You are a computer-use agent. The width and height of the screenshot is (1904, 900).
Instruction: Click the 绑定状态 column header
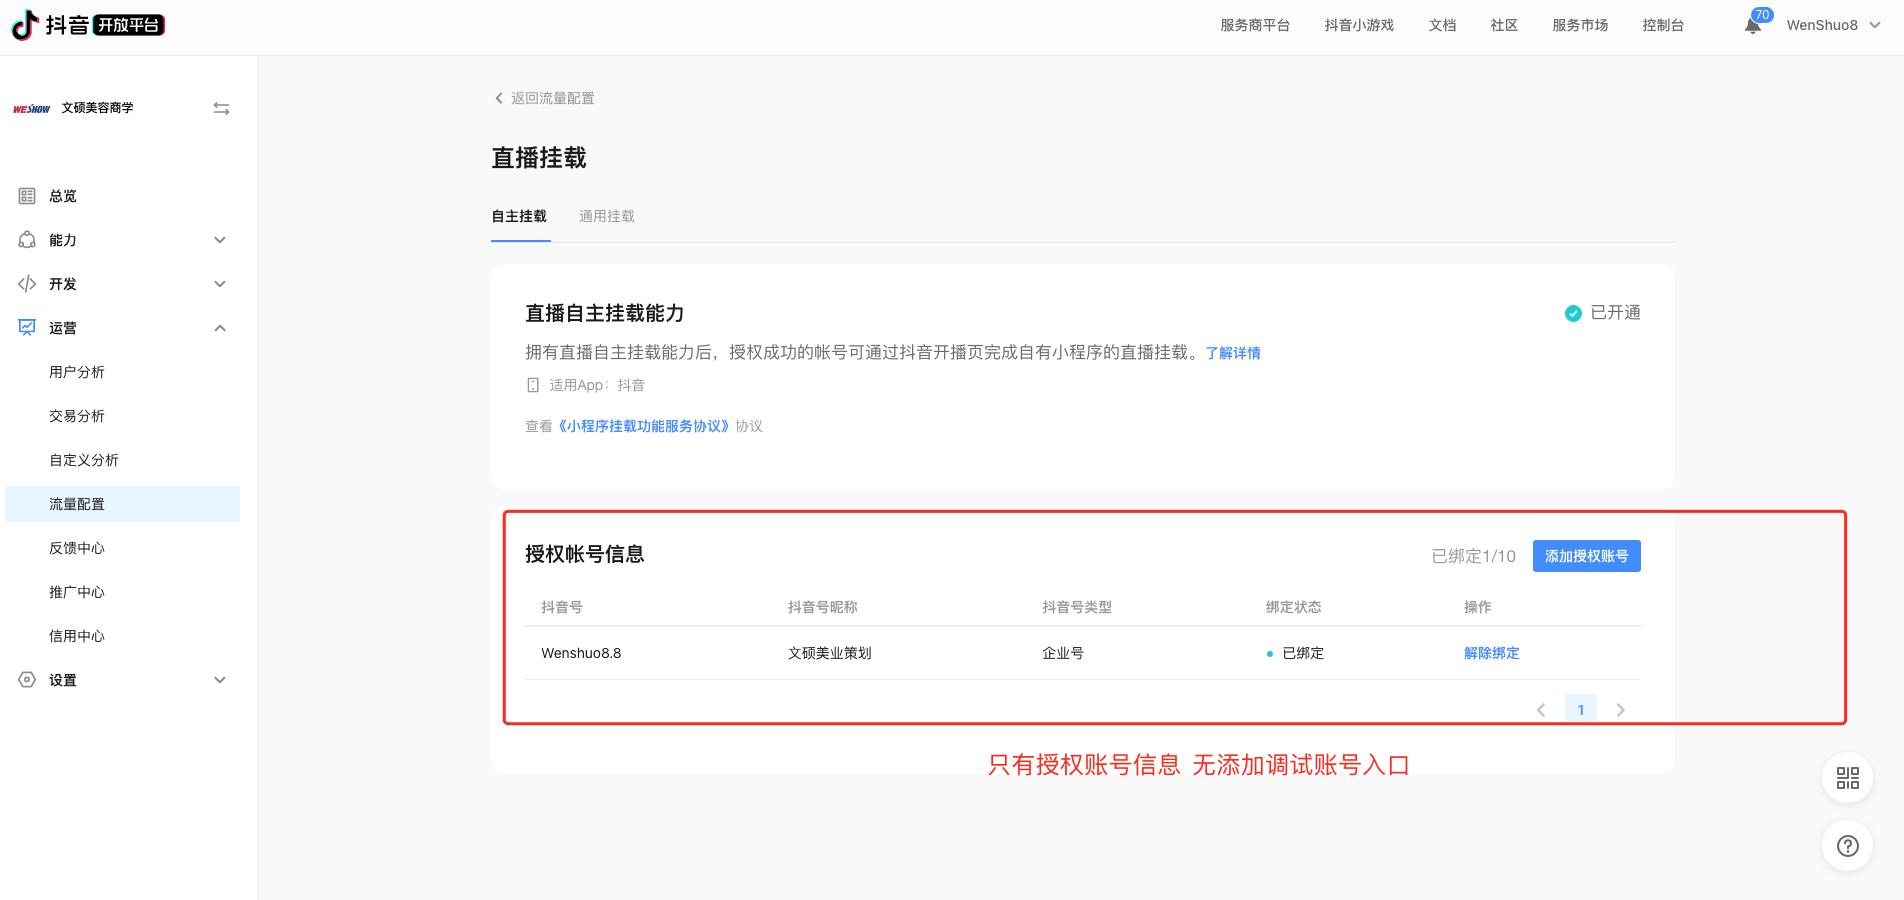(x=1293, y=607)
